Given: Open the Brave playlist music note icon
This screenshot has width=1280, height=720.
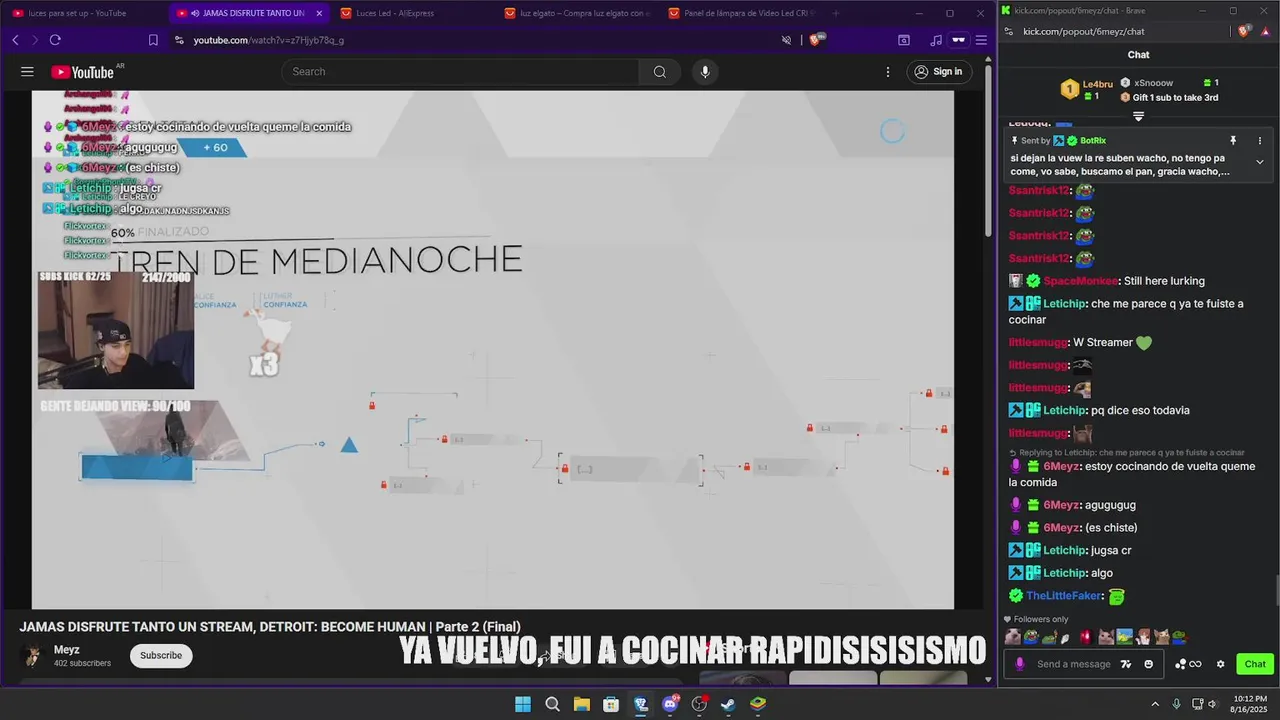Looking at the screenshot, I should pyautogui.click(x=936, y=40).
